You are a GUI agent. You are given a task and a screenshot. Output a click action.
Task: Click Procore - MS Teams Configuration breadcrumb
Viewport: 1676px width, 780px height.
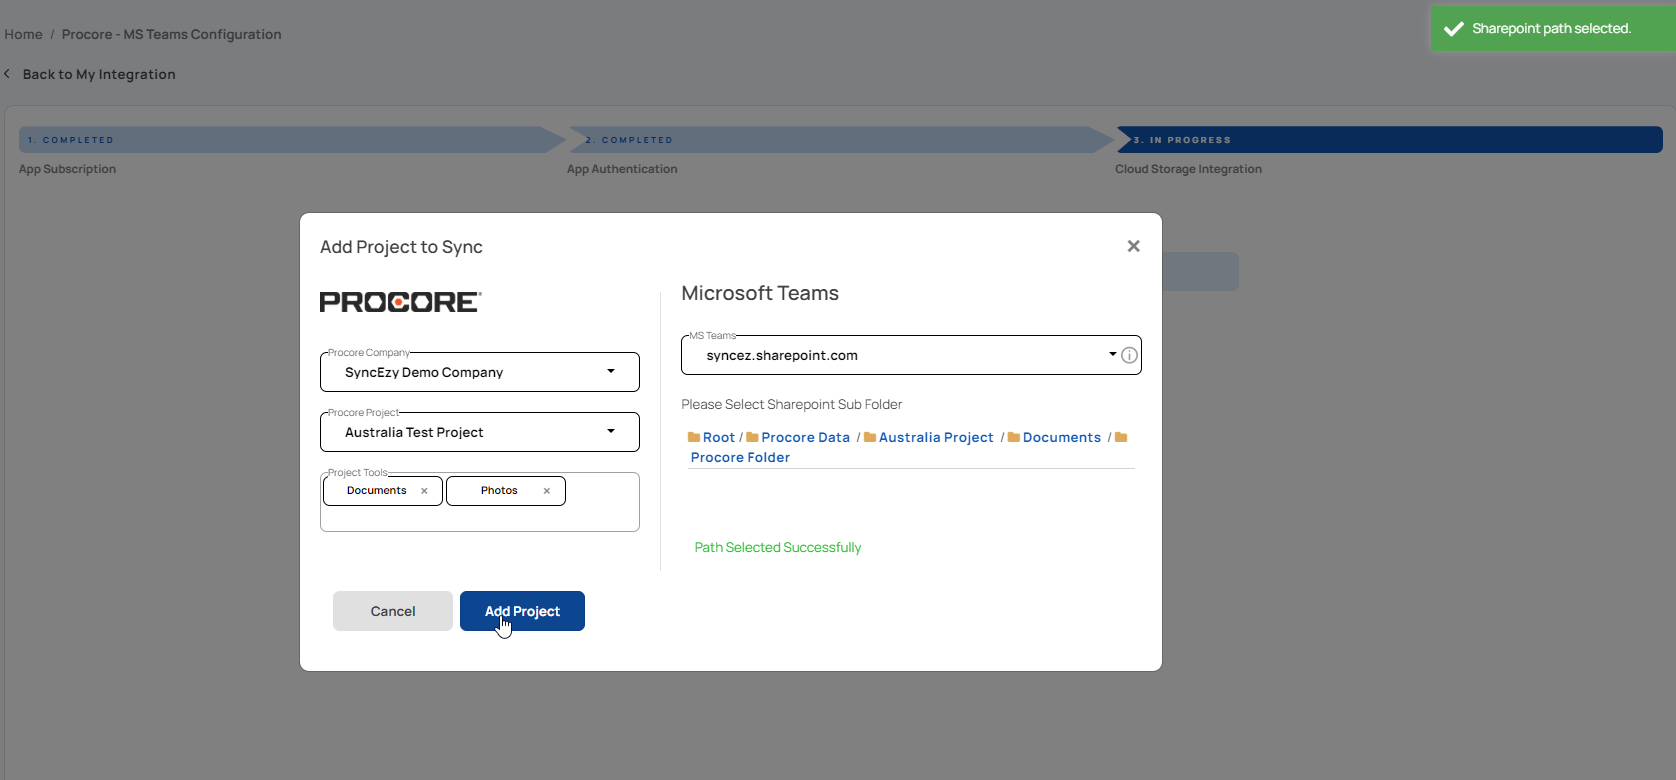[x=171, y=34]
